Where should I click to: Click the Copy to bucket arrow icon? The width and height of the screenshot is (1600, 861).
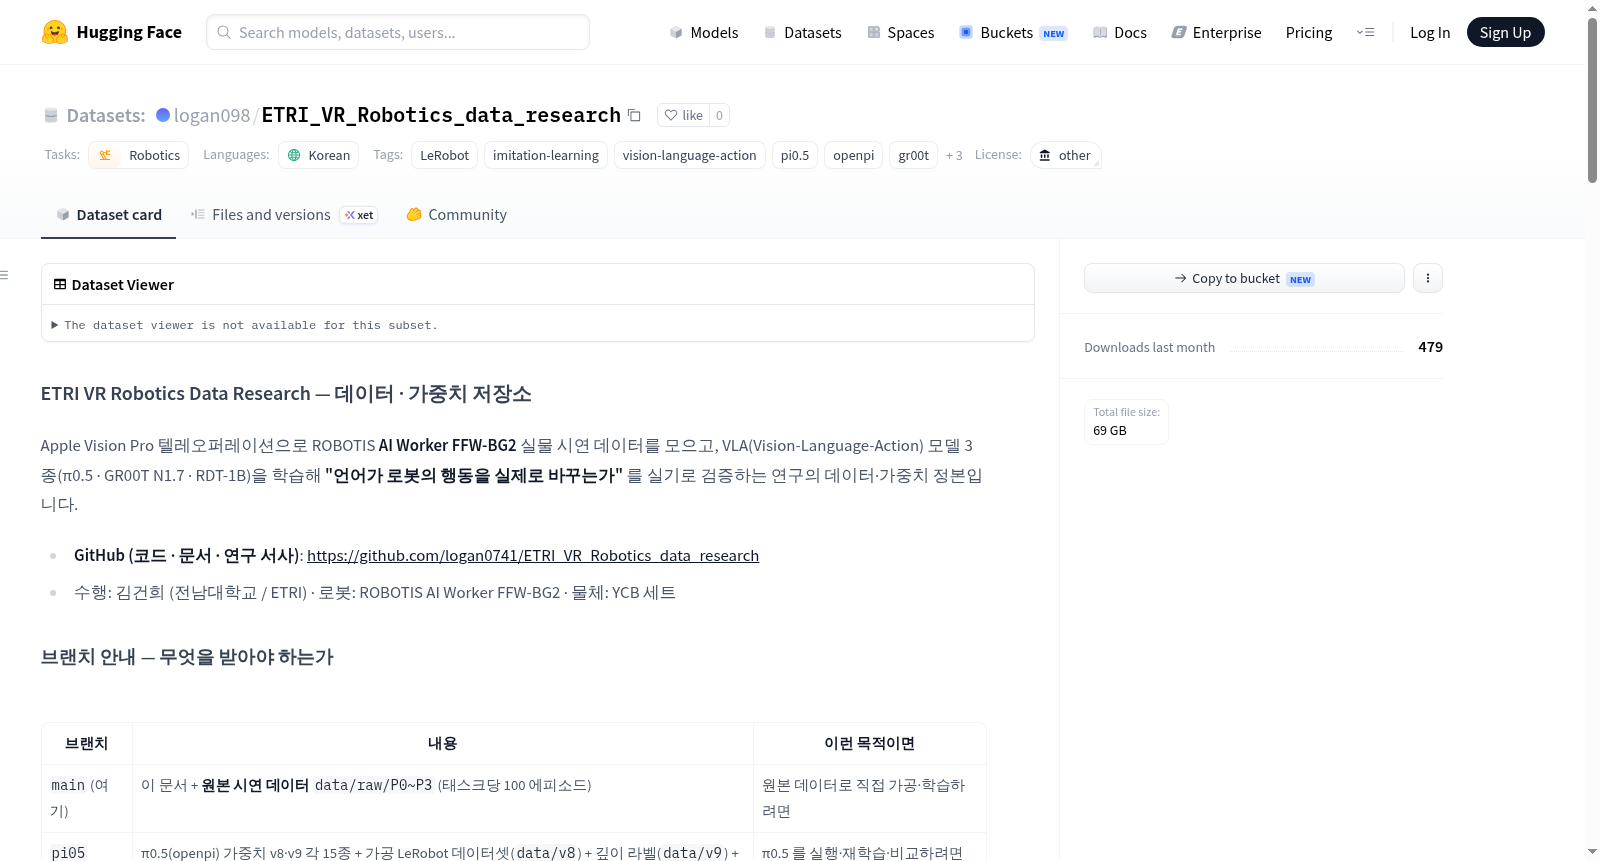click(1181, 278)
